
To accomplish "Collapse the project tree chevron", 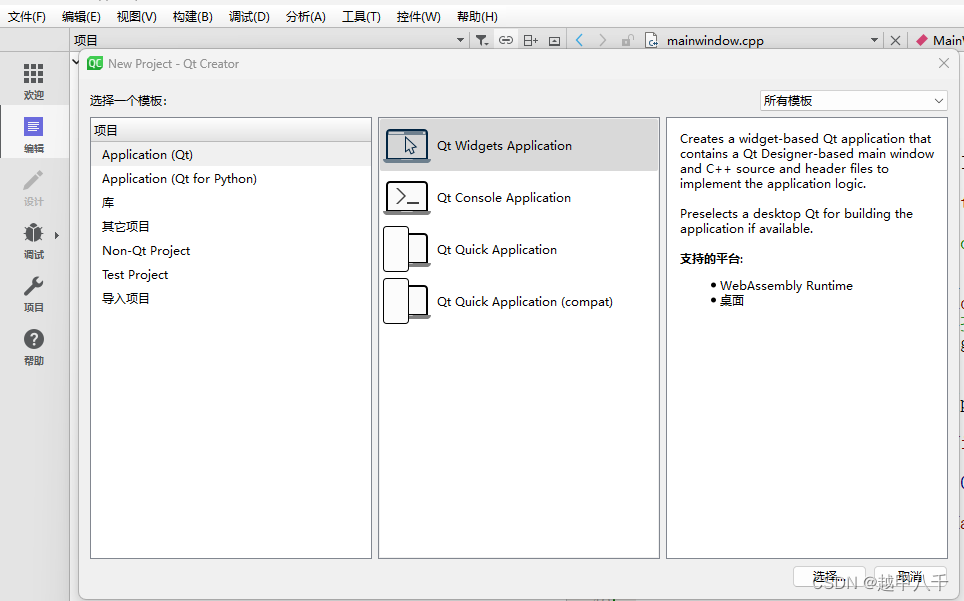I will click(x=76, y=62).
